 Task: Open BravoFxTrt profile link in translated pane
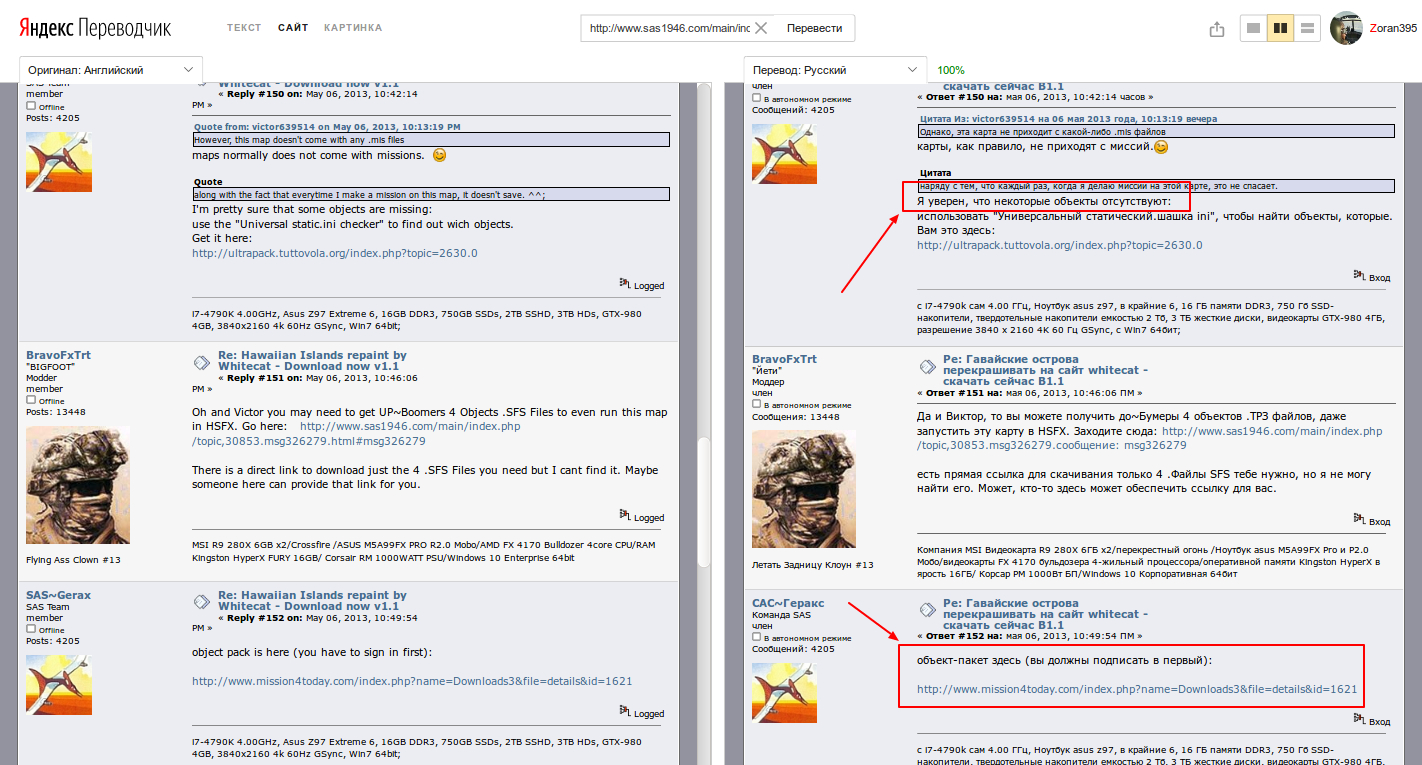point(784,359)
